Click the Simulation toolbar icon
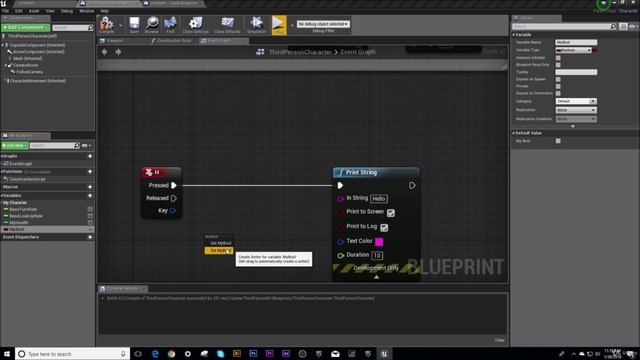Viewport: 640px width, 360px height. (256, 24)
